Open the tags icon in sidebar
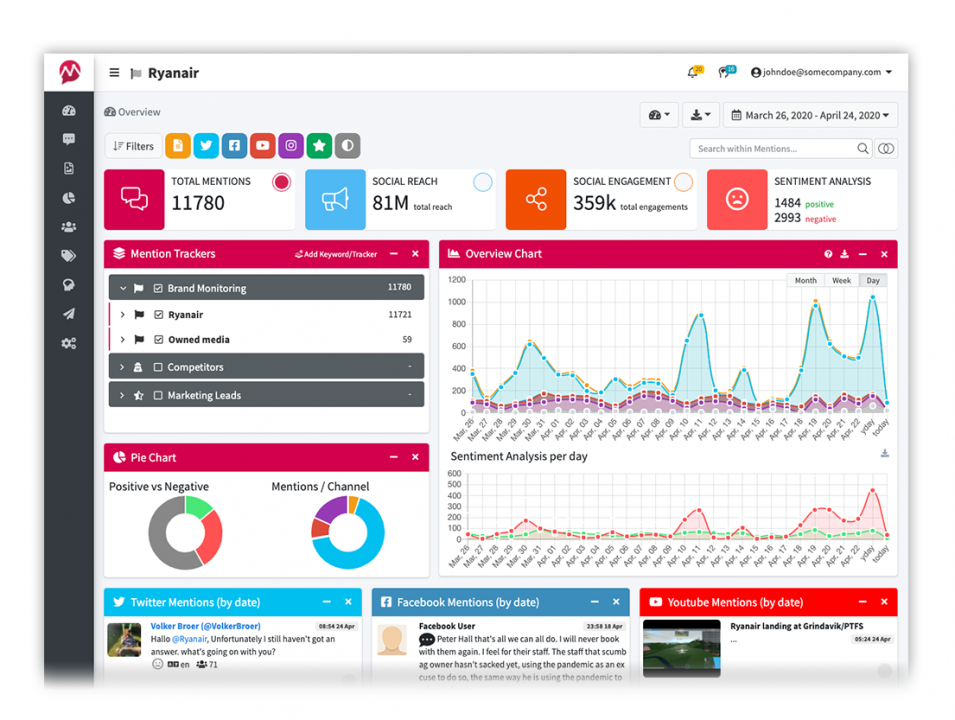 tap(69, 256)
